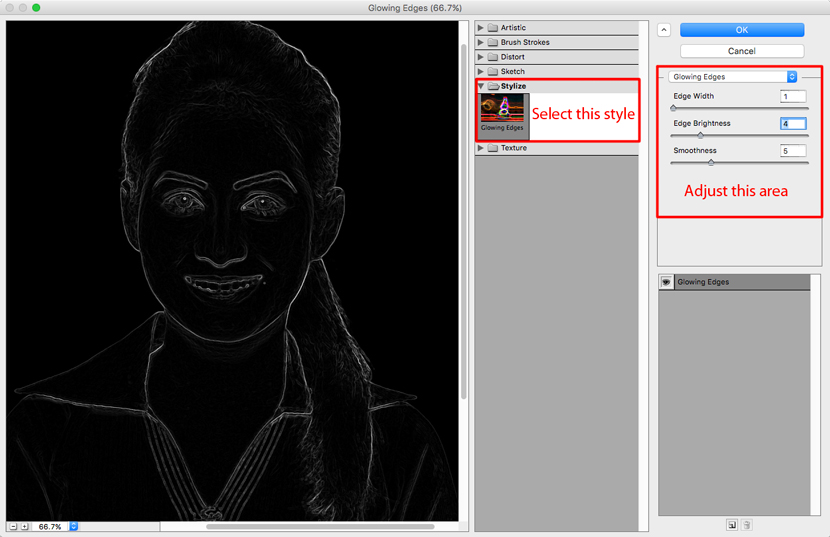Open the 66.7% zoom level dropdown
Screen dimensions: 830x537
coord(73,526)
